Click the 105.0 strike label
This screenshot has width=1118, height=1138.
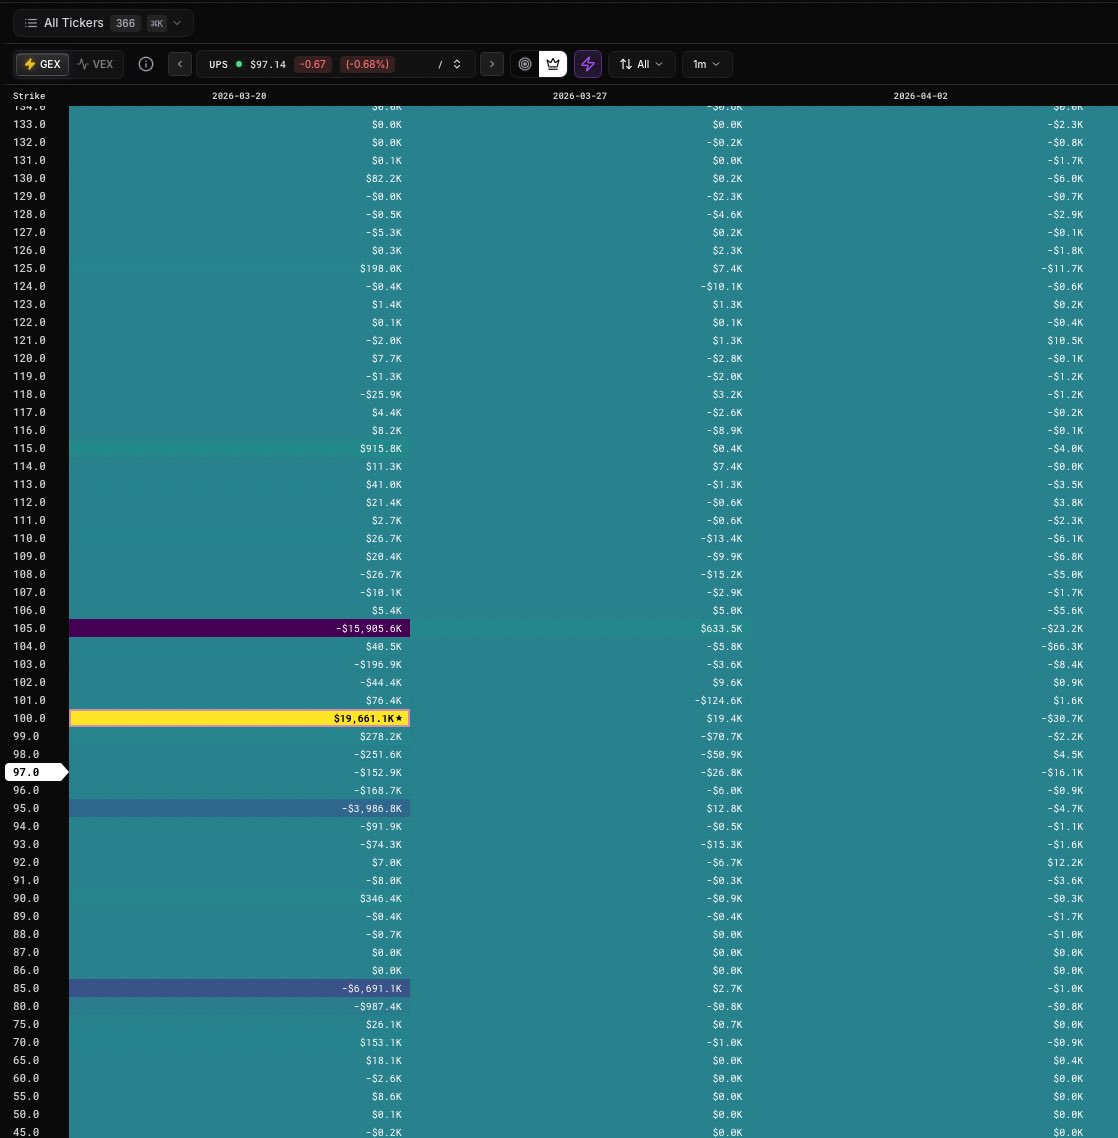pos(29,629)
